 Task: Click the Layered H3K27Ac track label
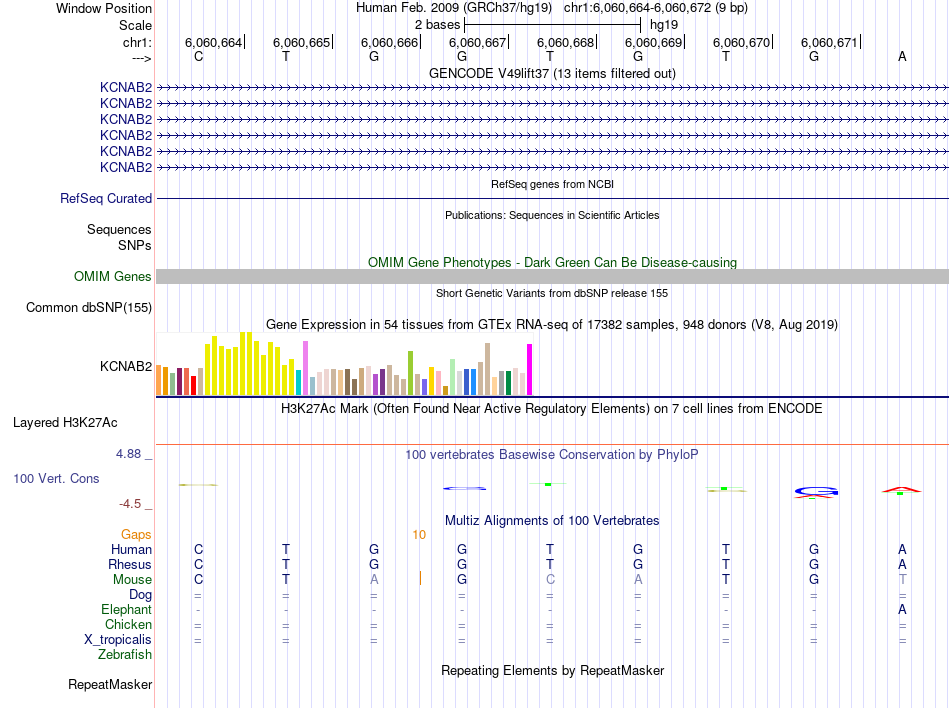coord(65,422)
